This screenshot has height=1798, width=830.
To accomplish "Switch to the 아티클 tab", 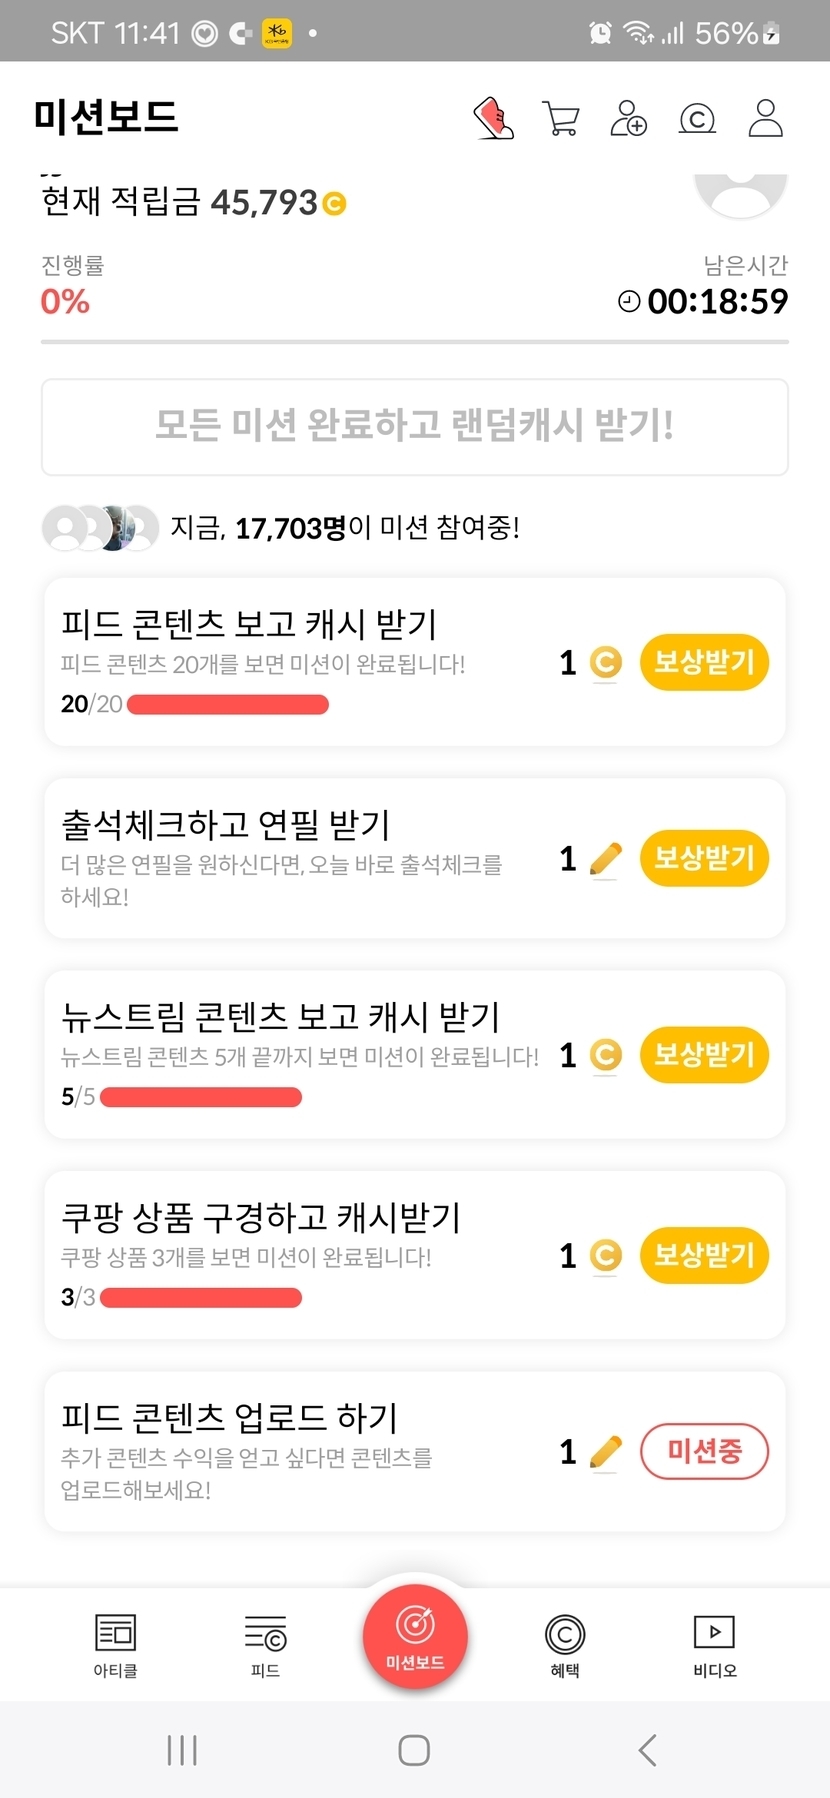I will coord(115,1645).
